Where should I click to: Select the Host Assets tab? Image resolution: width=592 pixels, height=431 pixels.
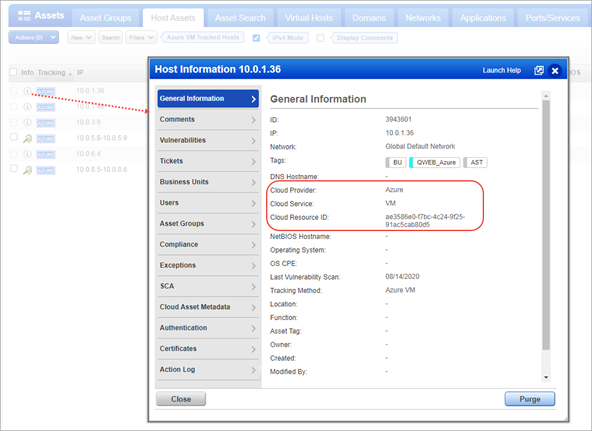point(173,18)
